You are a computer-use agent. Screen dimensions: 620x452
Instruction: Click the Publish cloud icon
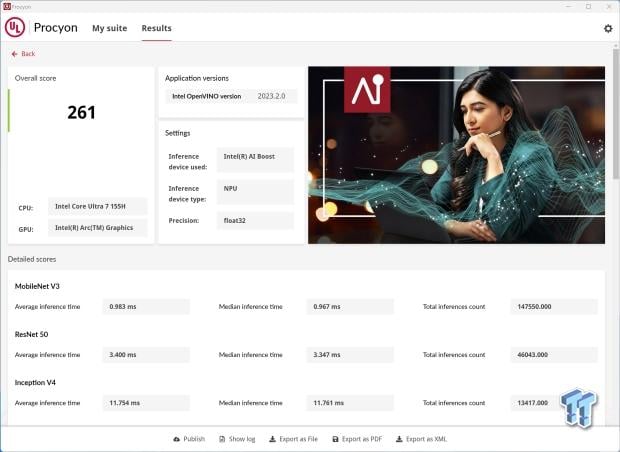point(176,439)
